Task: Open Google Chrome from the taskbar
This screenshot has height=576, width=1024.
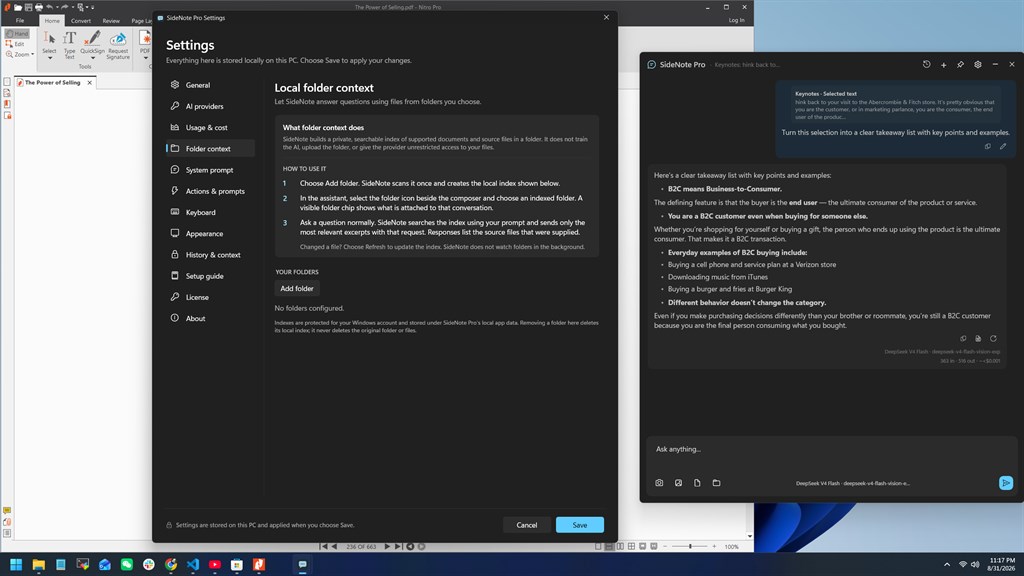Action: coord(171,564)
